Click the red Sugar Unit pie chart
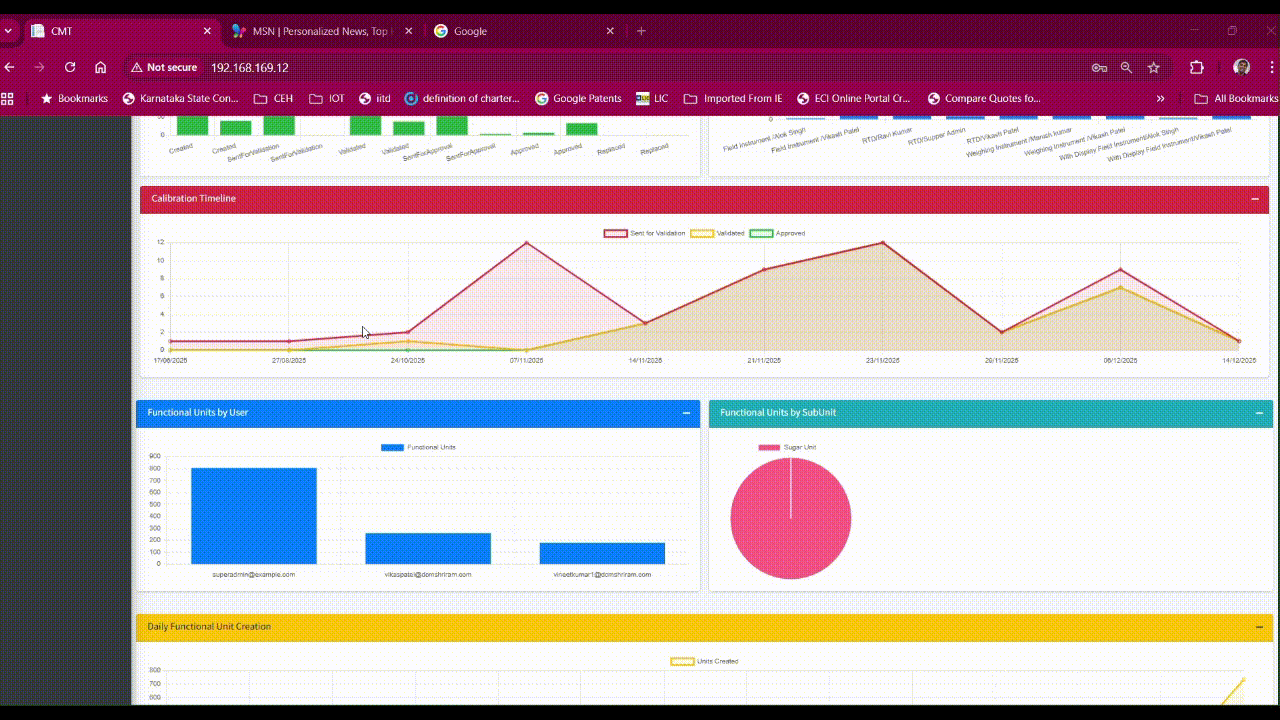The height and width of the screenshot is (720, 1280). 791,518
